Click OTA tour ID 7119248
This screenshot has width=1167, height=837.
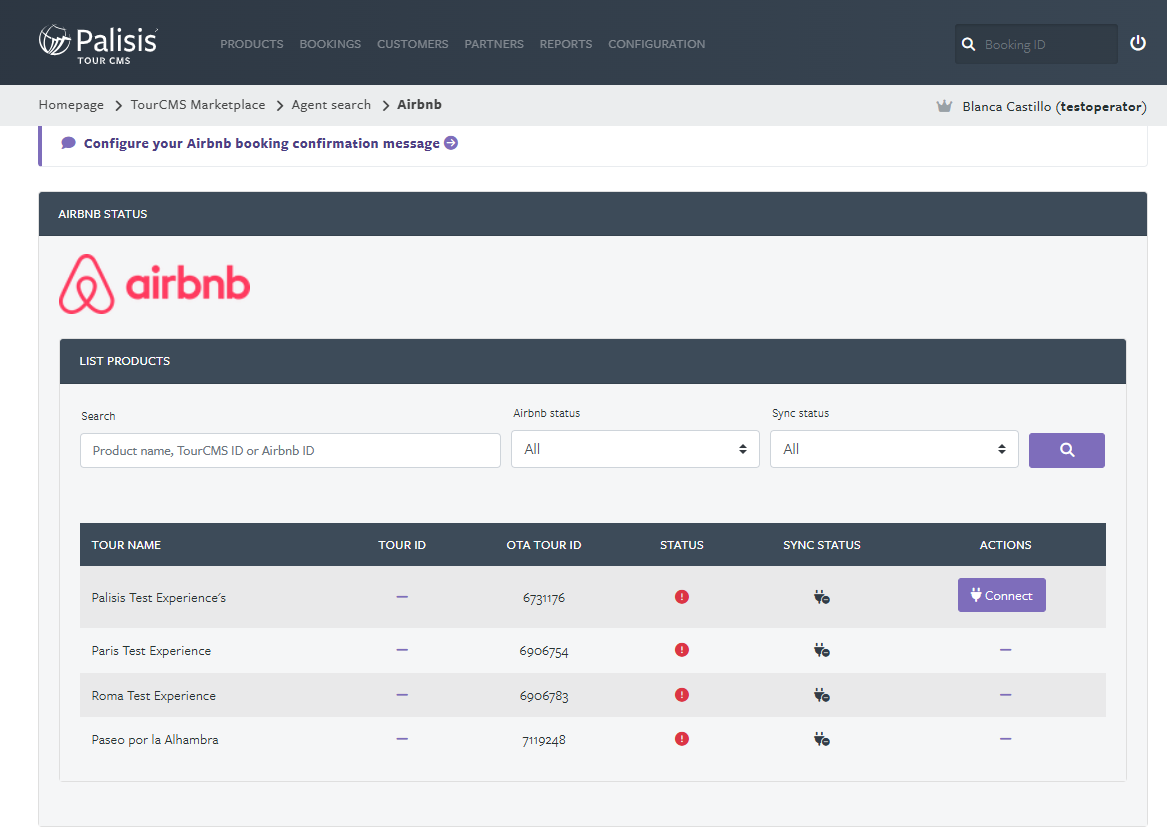(x=544, y=740)
